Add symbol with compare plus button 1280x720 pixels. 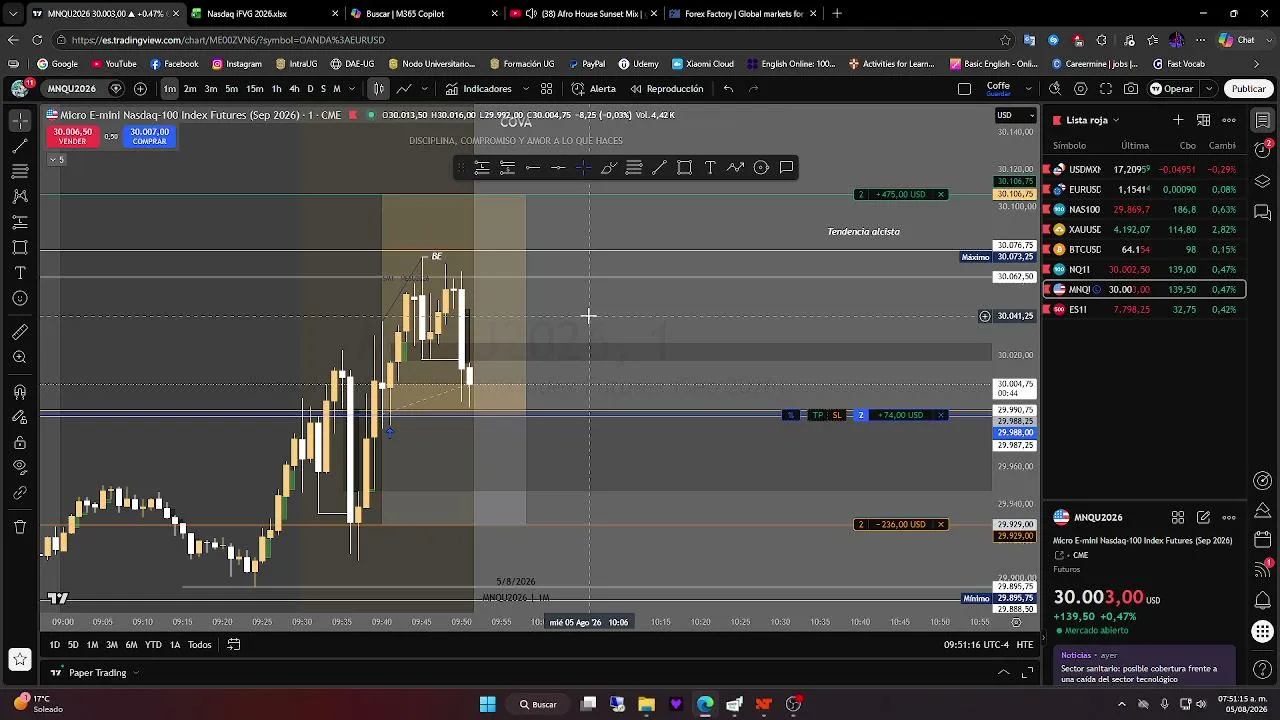click(140, 88)
